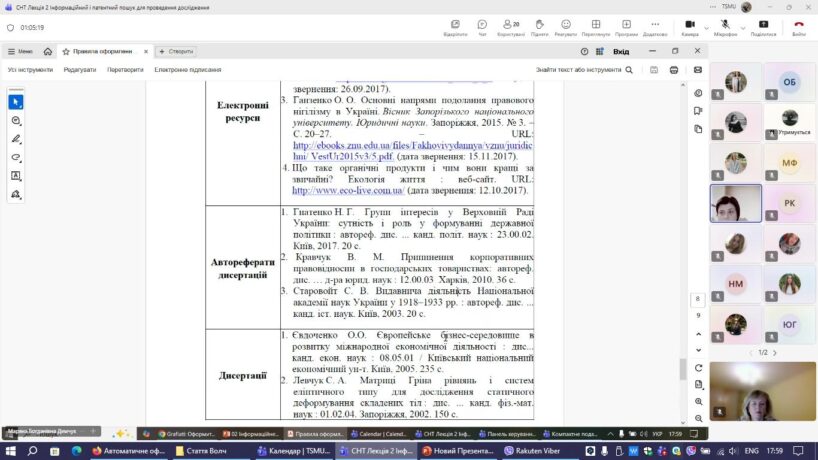Select the arrow selection tool in Acrobat
This screenshot has height=460, width=818.
coord(16,102)
